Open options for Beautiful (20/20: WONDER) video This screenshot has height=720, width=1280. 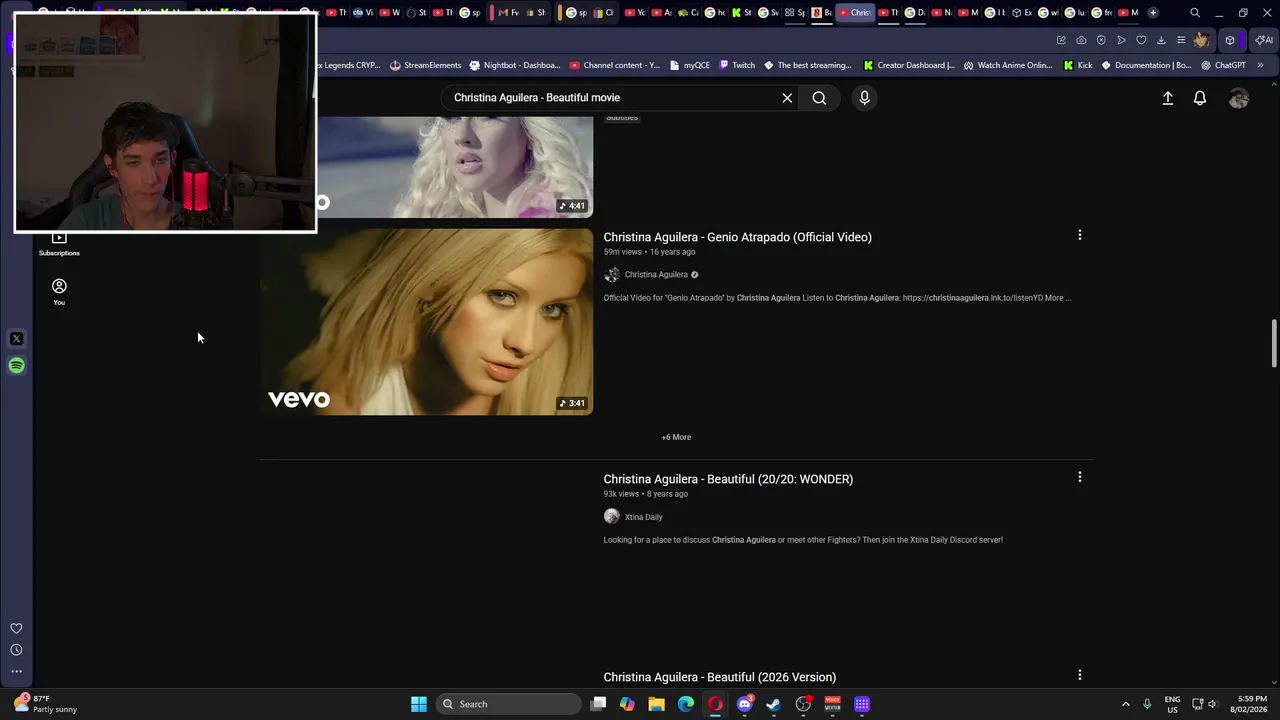pyautogui.click(x=1079, y=477)
